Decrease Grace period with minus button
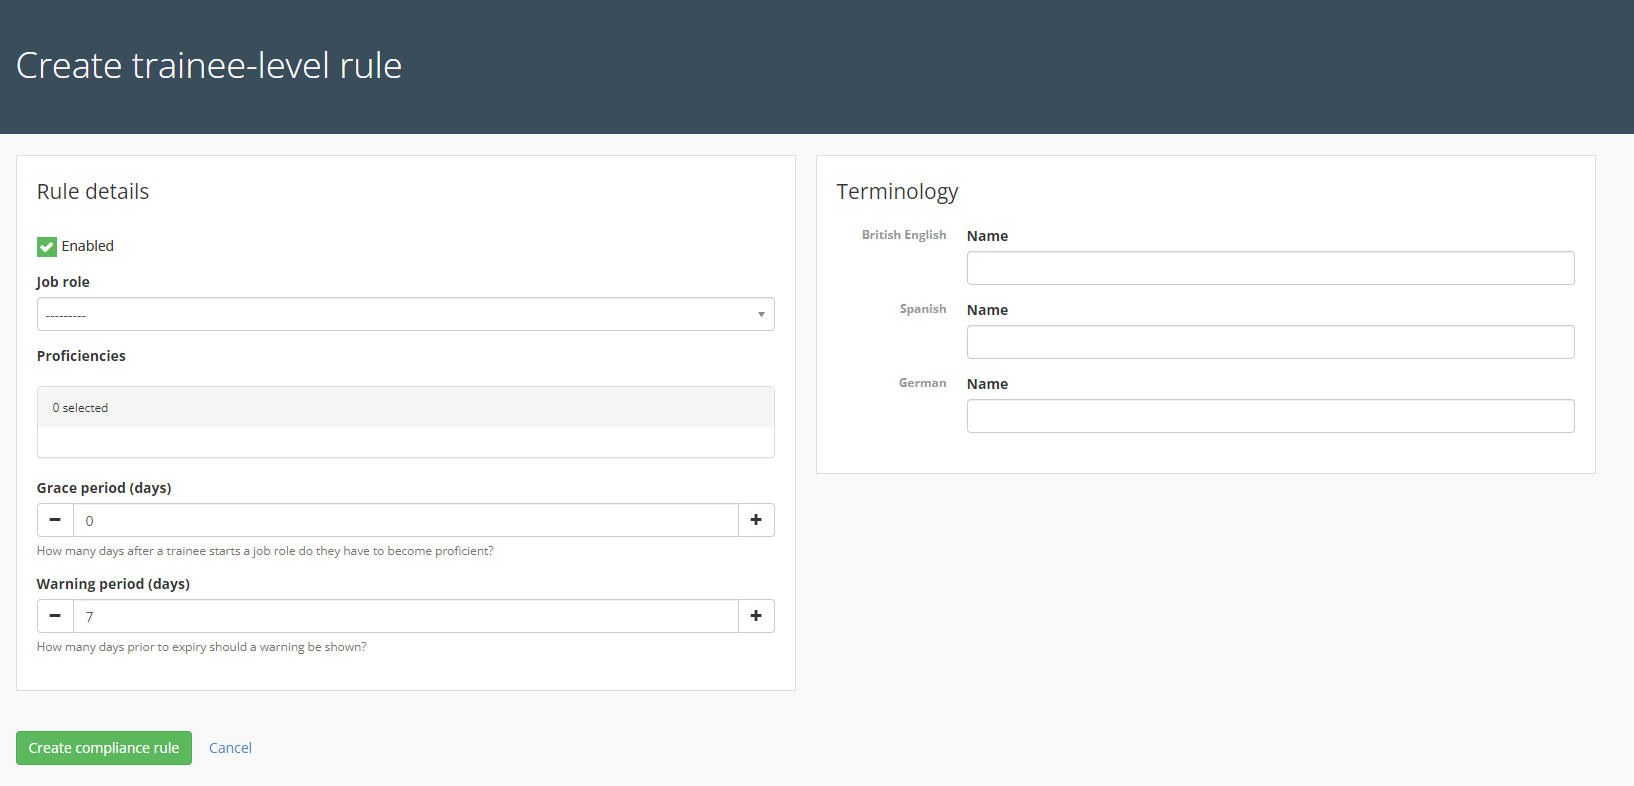Viewport: 1634px width, 786px height. click(x=55, y=520)
